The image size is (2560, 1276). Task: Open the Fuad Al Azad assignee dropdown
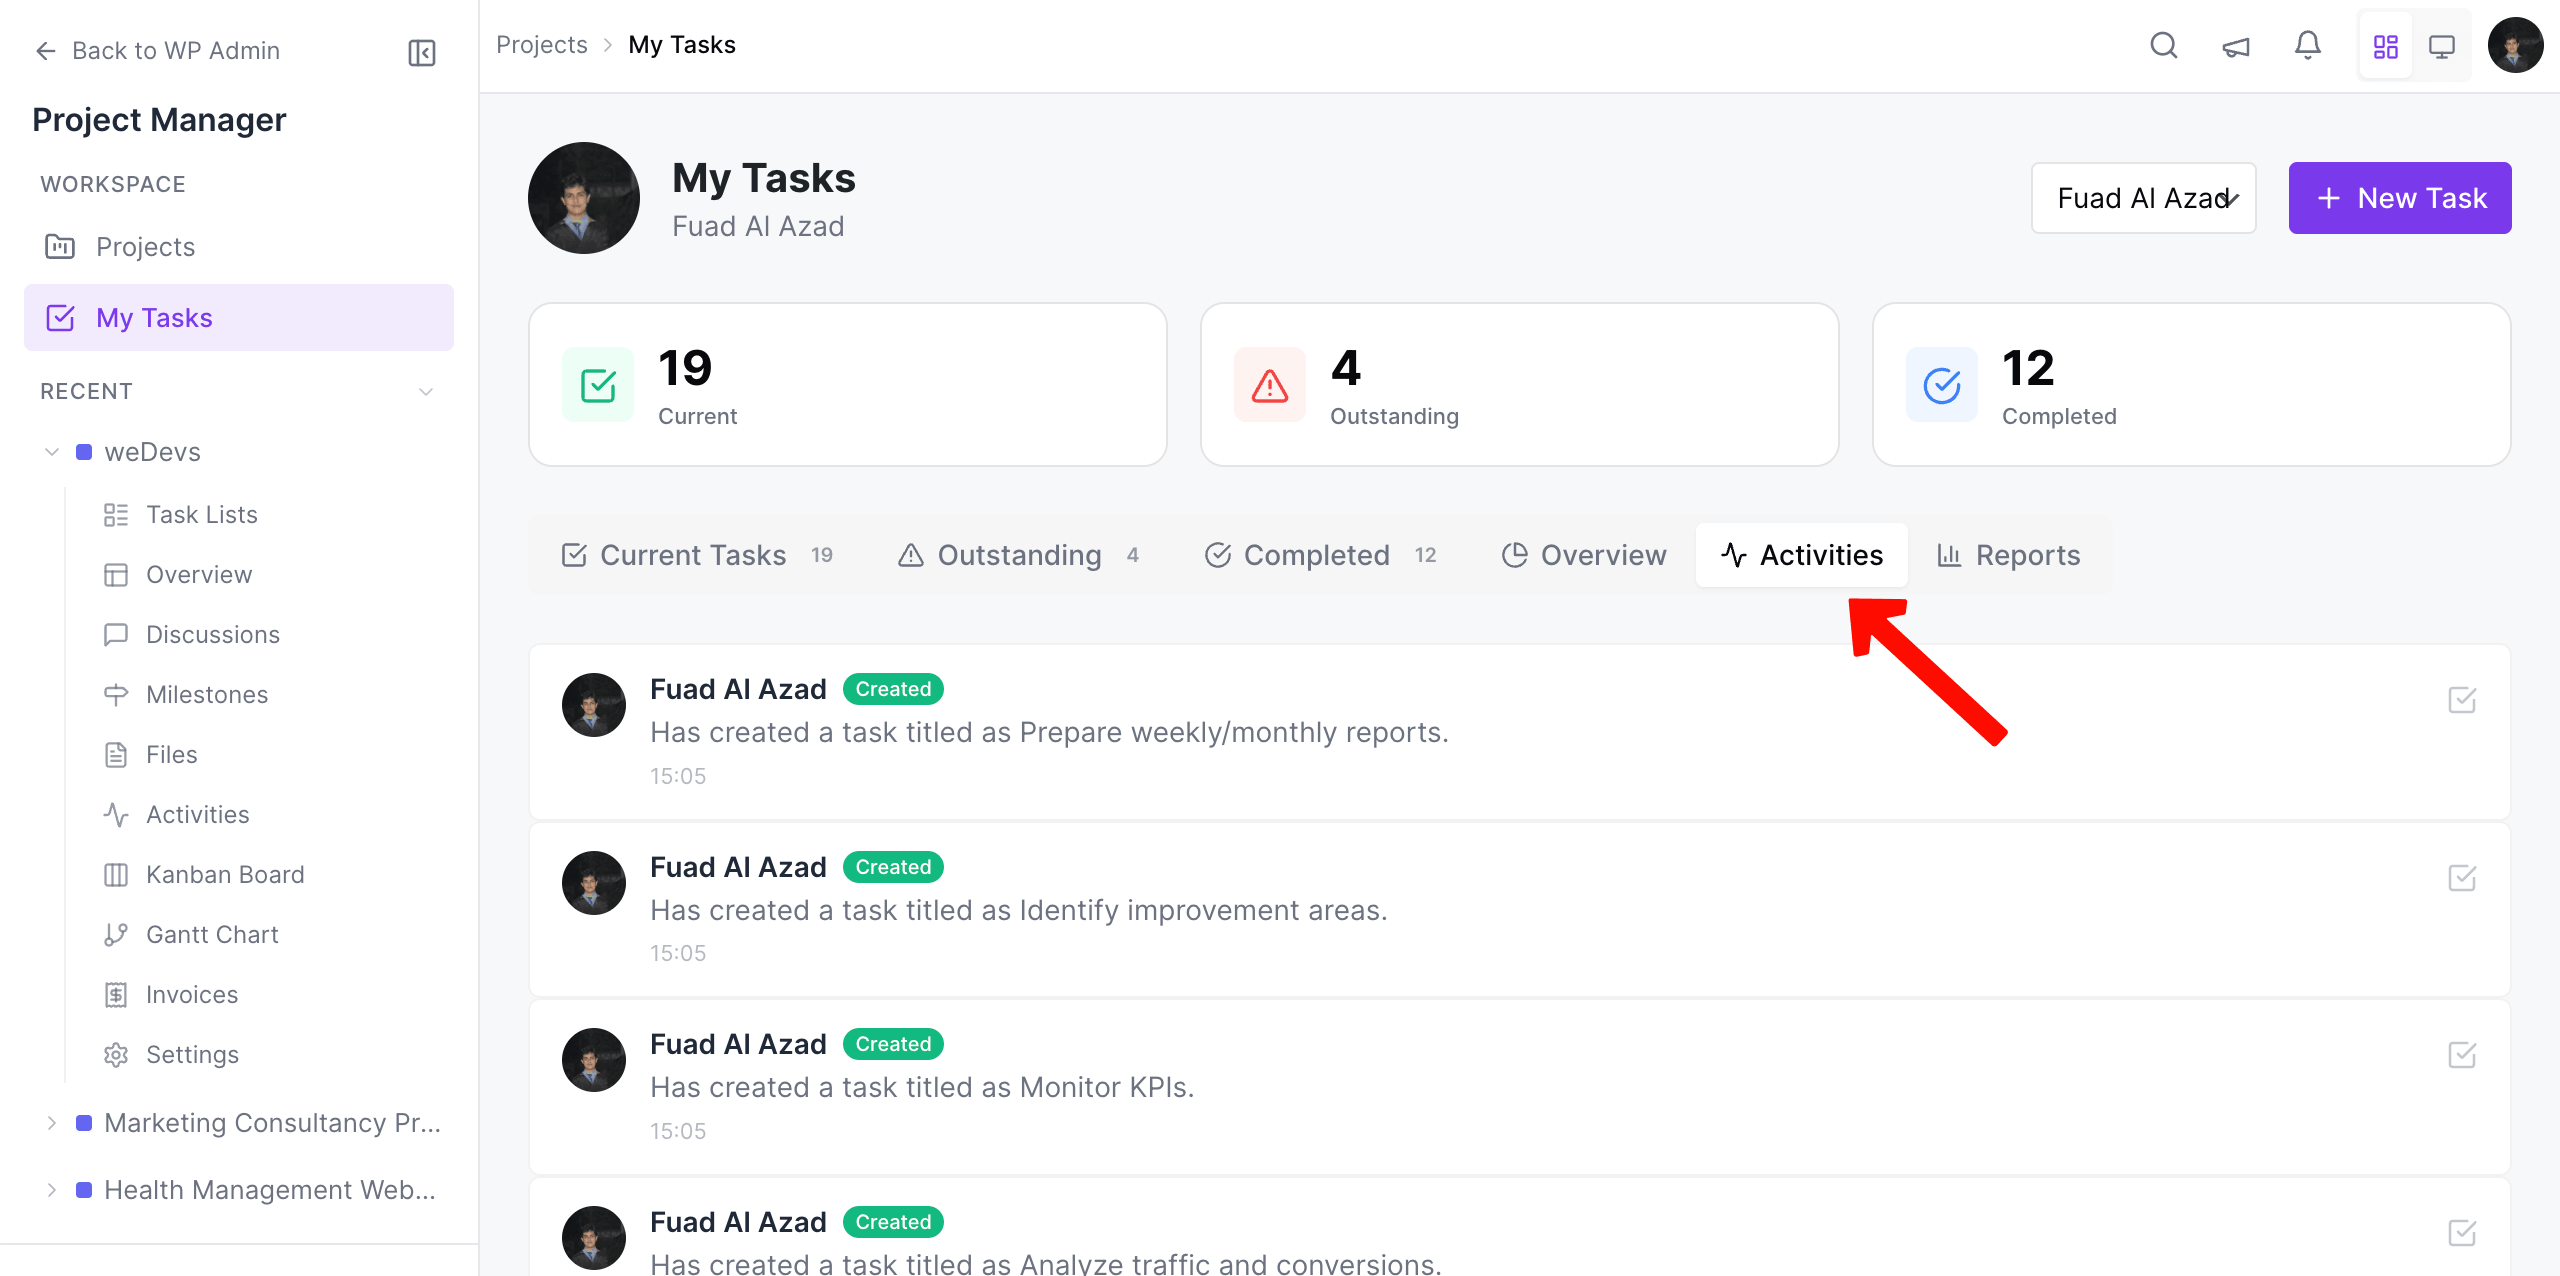pyautogui.click(x=2143, y=198)
